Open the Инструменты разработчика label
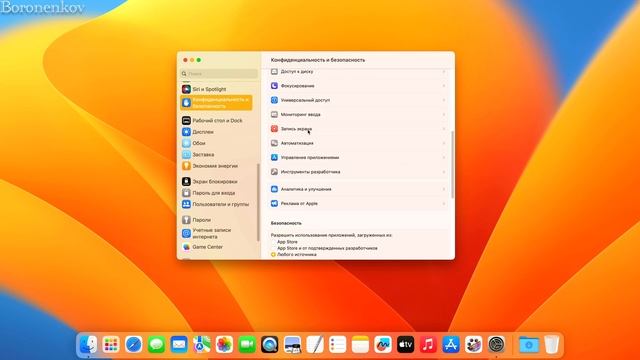 pyautogui.click(x=310, y=172)
